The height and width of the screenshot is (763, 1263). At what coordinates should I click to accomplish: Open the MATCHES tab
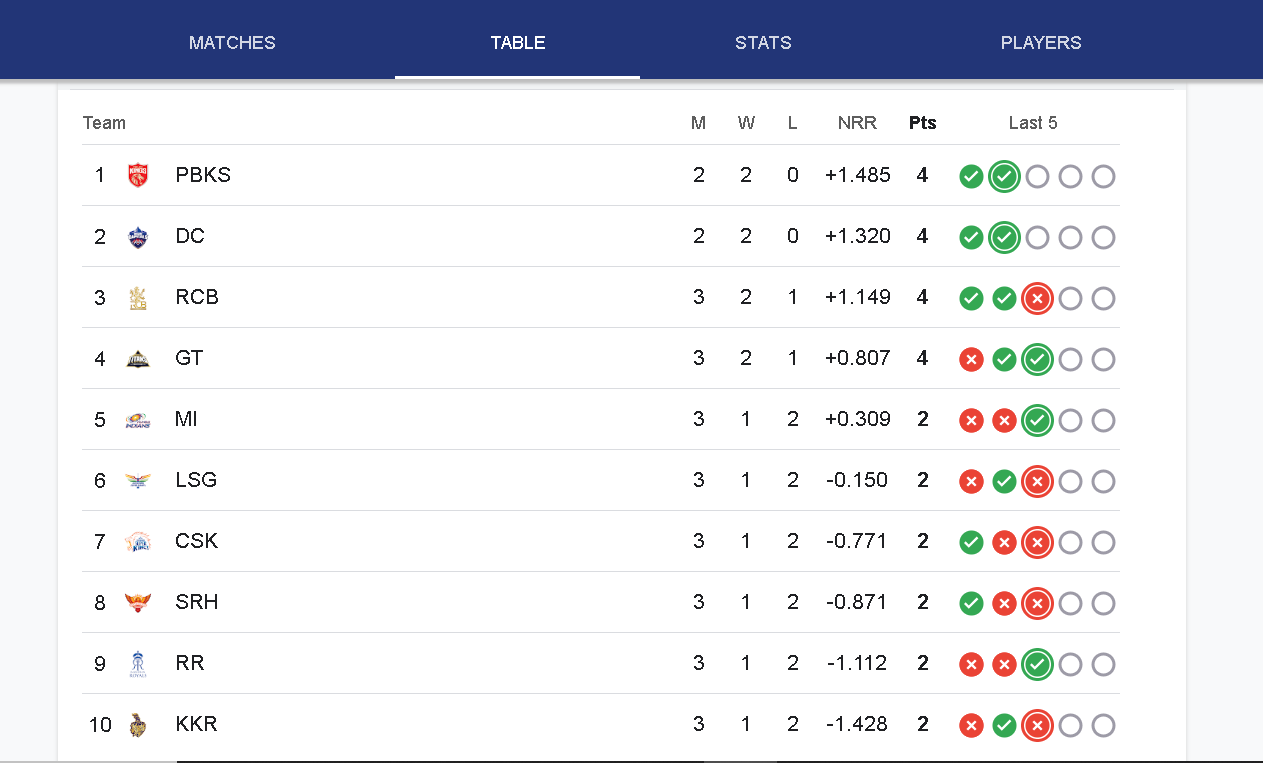(232, 43)
